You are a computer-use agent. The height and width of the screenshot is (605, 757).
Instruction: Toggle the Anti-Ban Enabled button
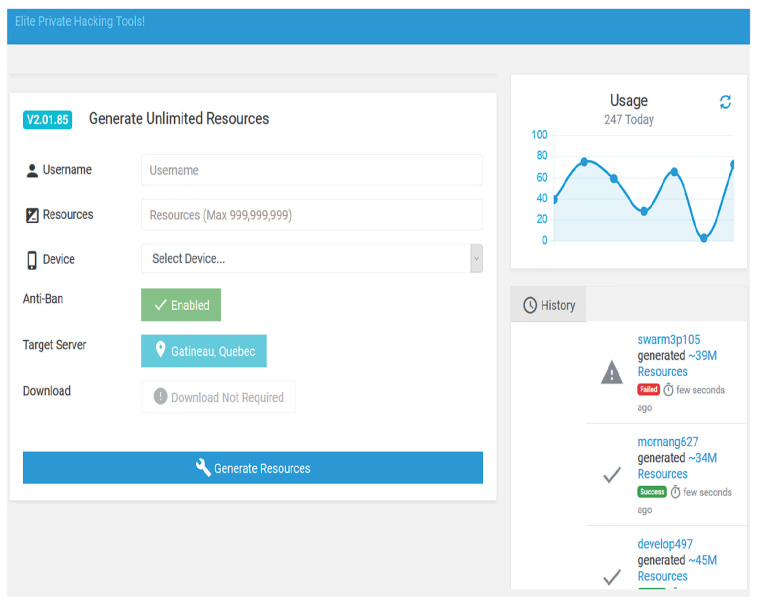181,305
